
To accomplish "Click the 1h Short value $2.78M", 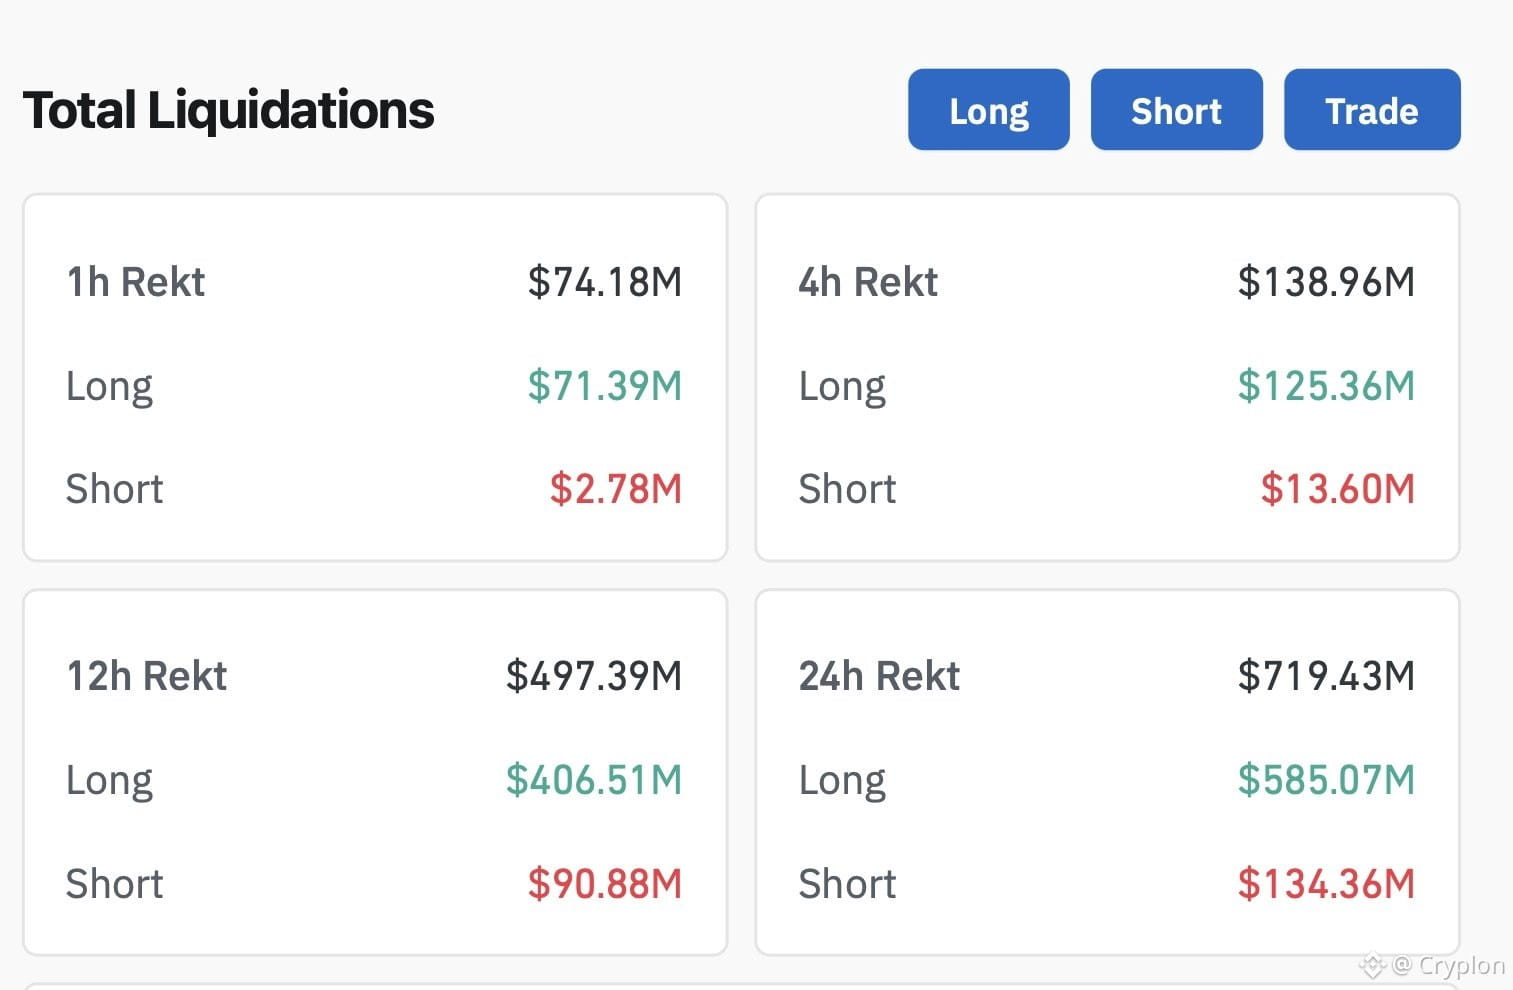I will coord(616,489).
